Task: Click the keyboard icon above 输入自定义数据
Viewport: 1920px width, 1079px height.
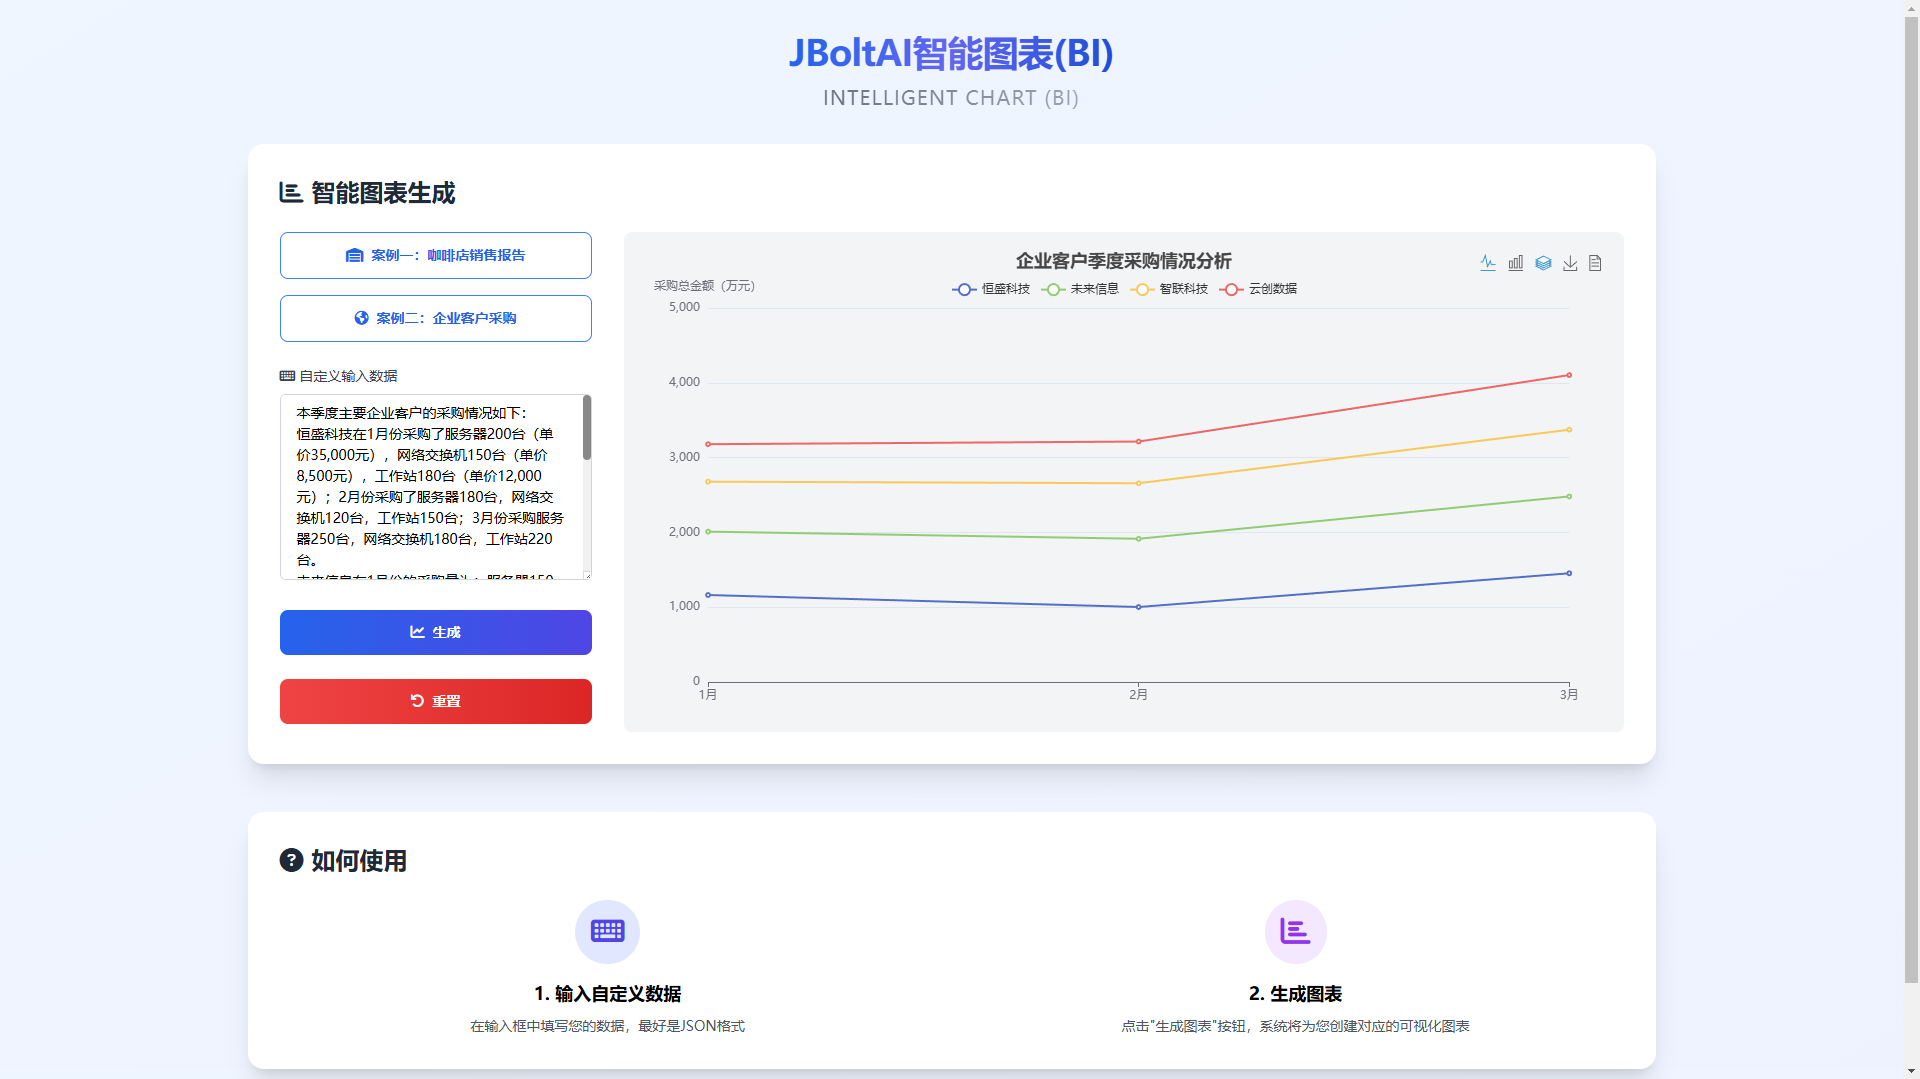Action: 607,931
